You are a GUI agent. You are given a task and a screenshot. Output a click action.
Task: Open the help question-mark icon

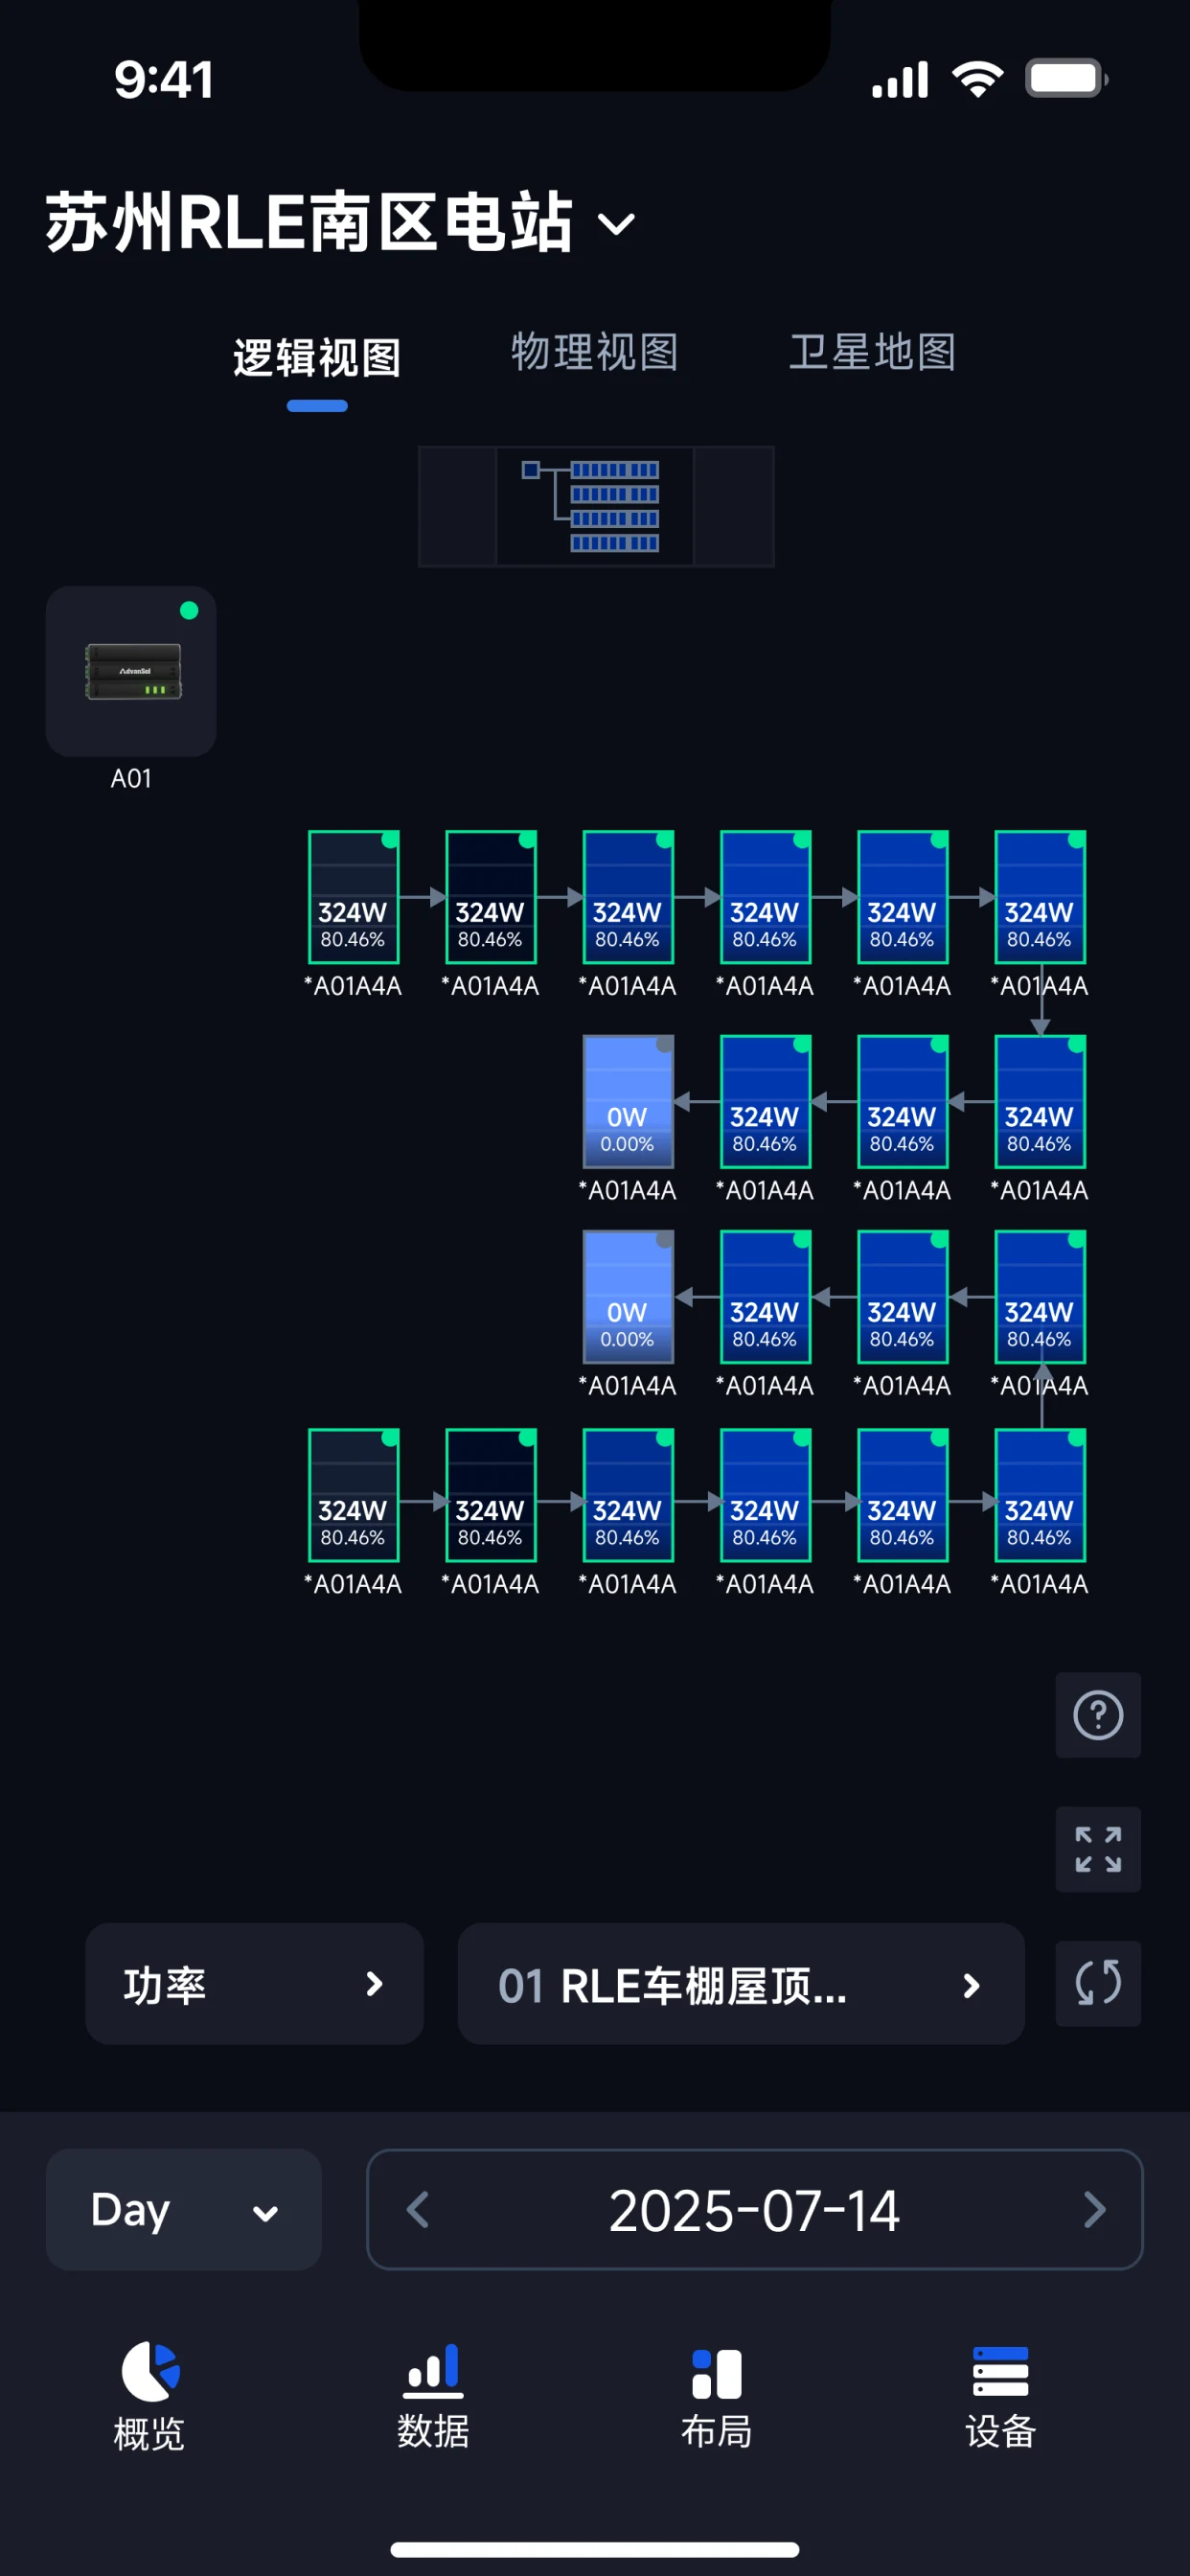pos(1098,1715)
